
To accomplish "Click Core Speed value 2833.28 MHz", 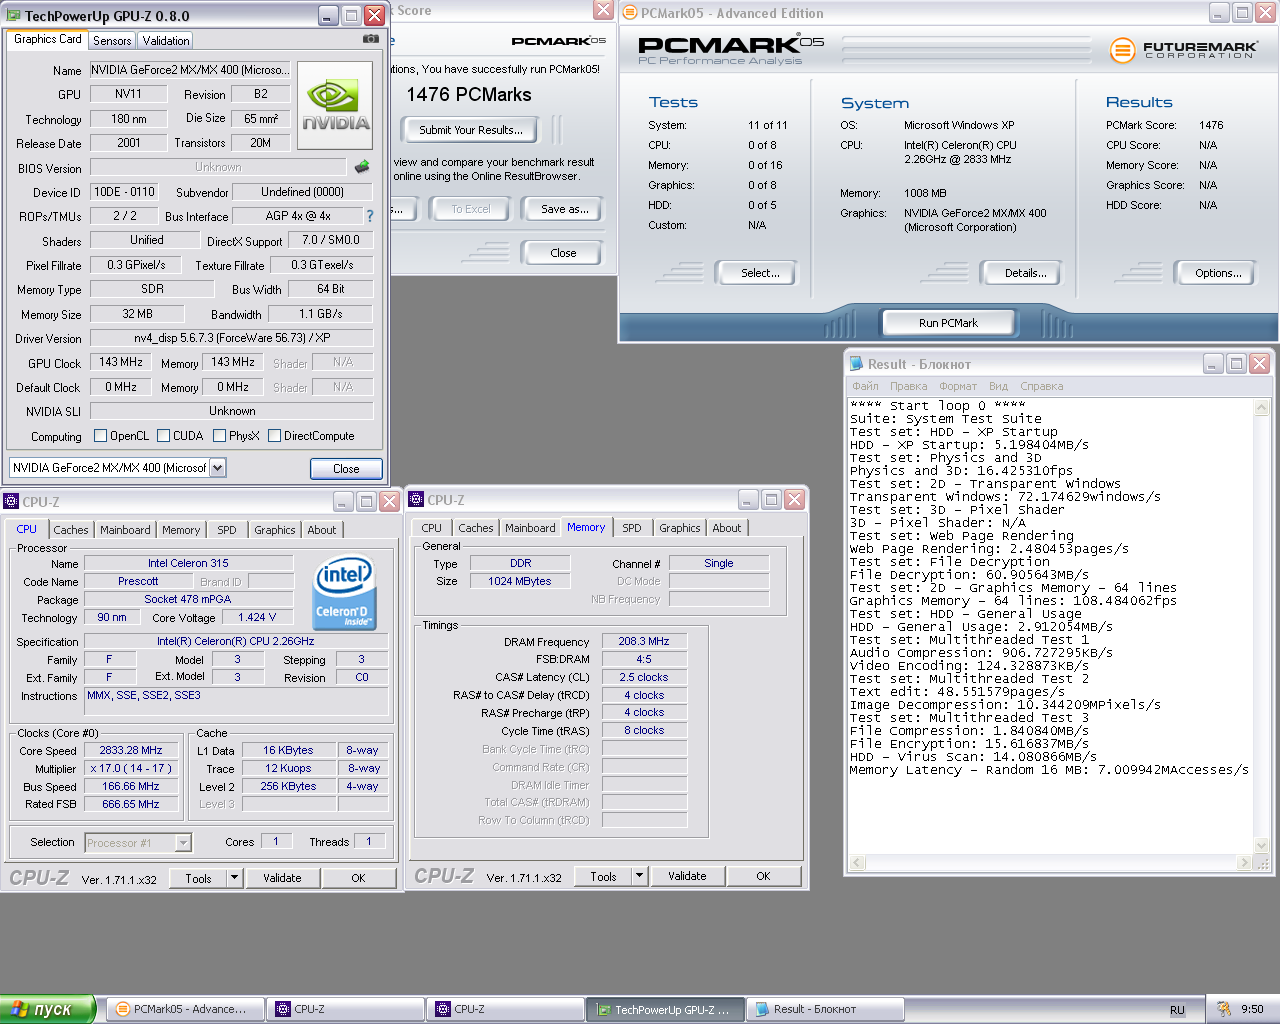I will click(x=131, y=750).
